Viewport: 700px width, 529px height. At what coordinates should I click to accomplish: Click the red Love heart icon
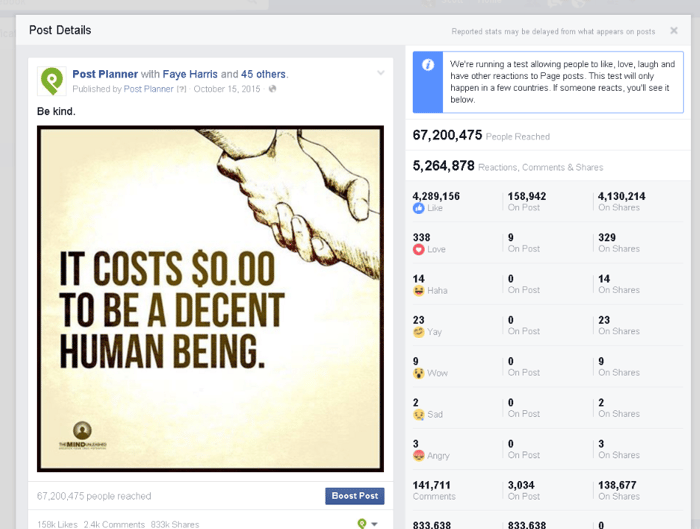tap(418, 249)
